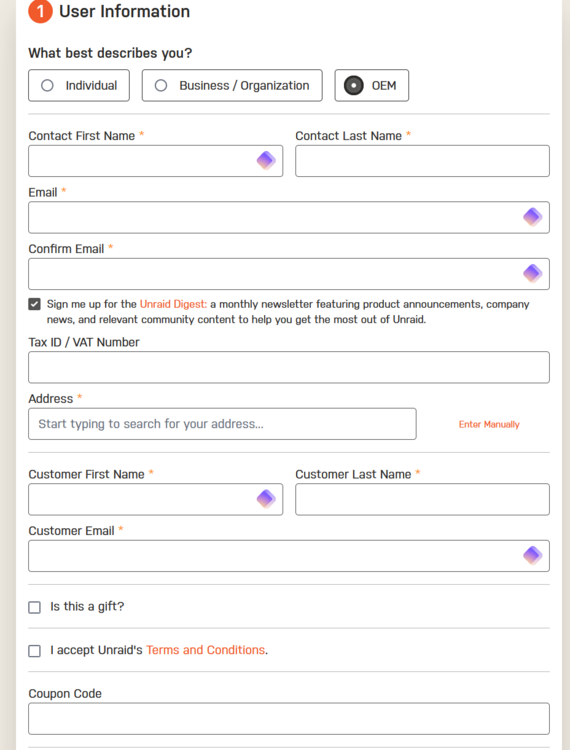Select the Individual radio option

(x=79, y=86)
